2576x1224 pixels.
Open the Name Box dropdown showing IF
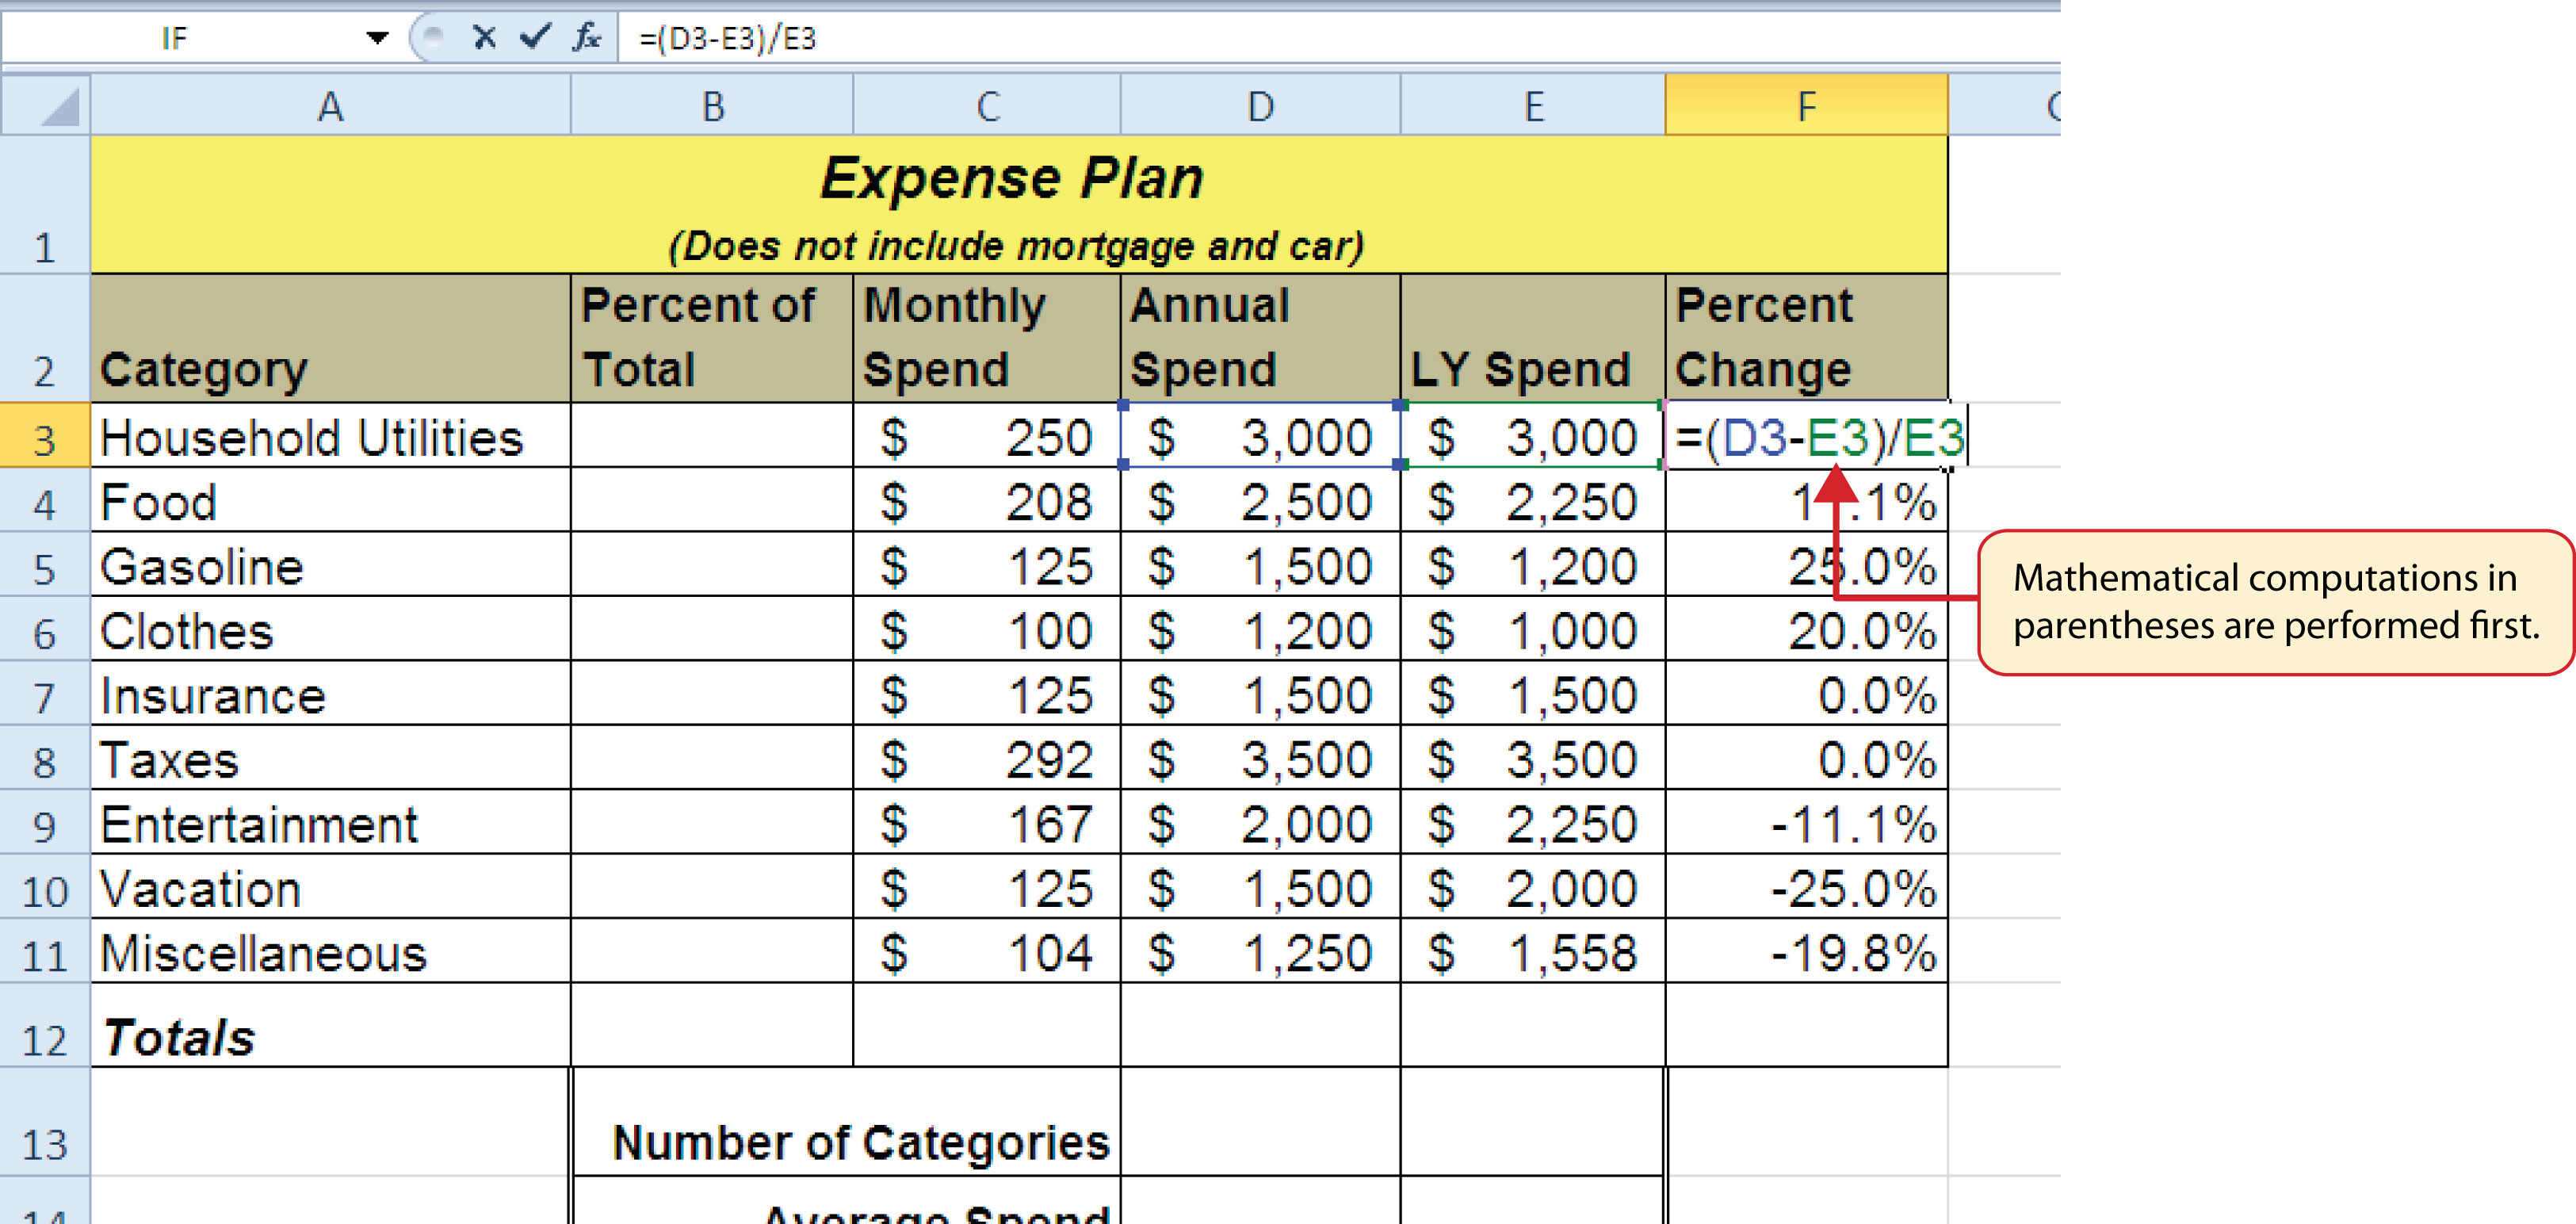378,38
